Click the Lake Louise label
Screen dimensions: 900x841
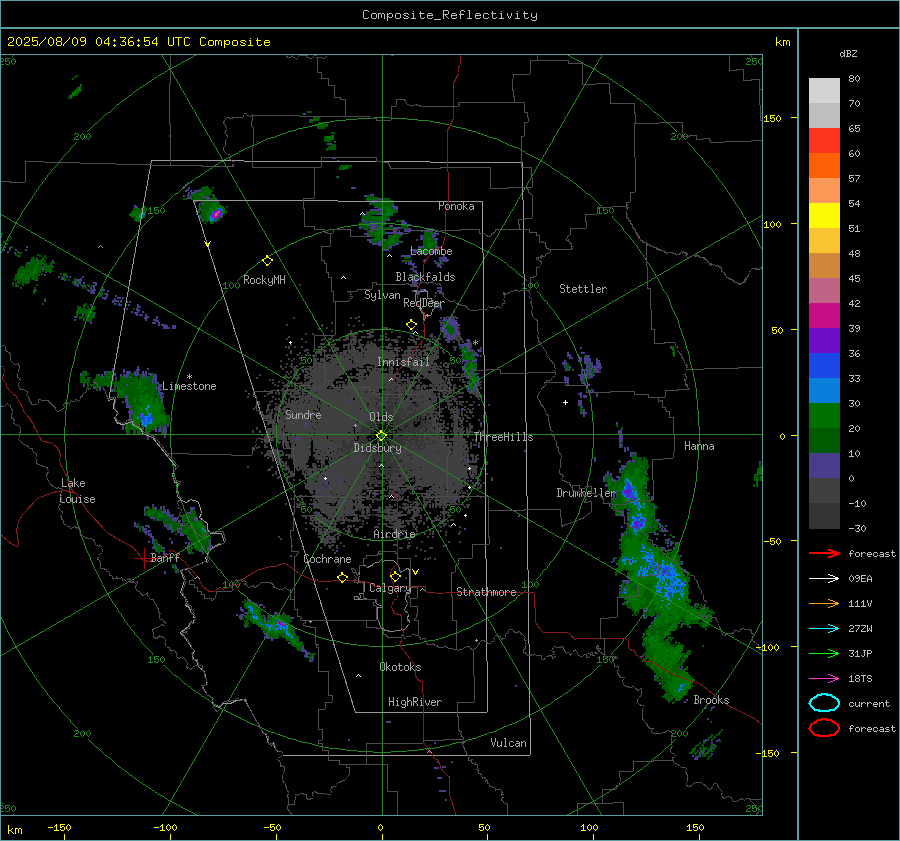pyautogui.click(x=77, y=491)
